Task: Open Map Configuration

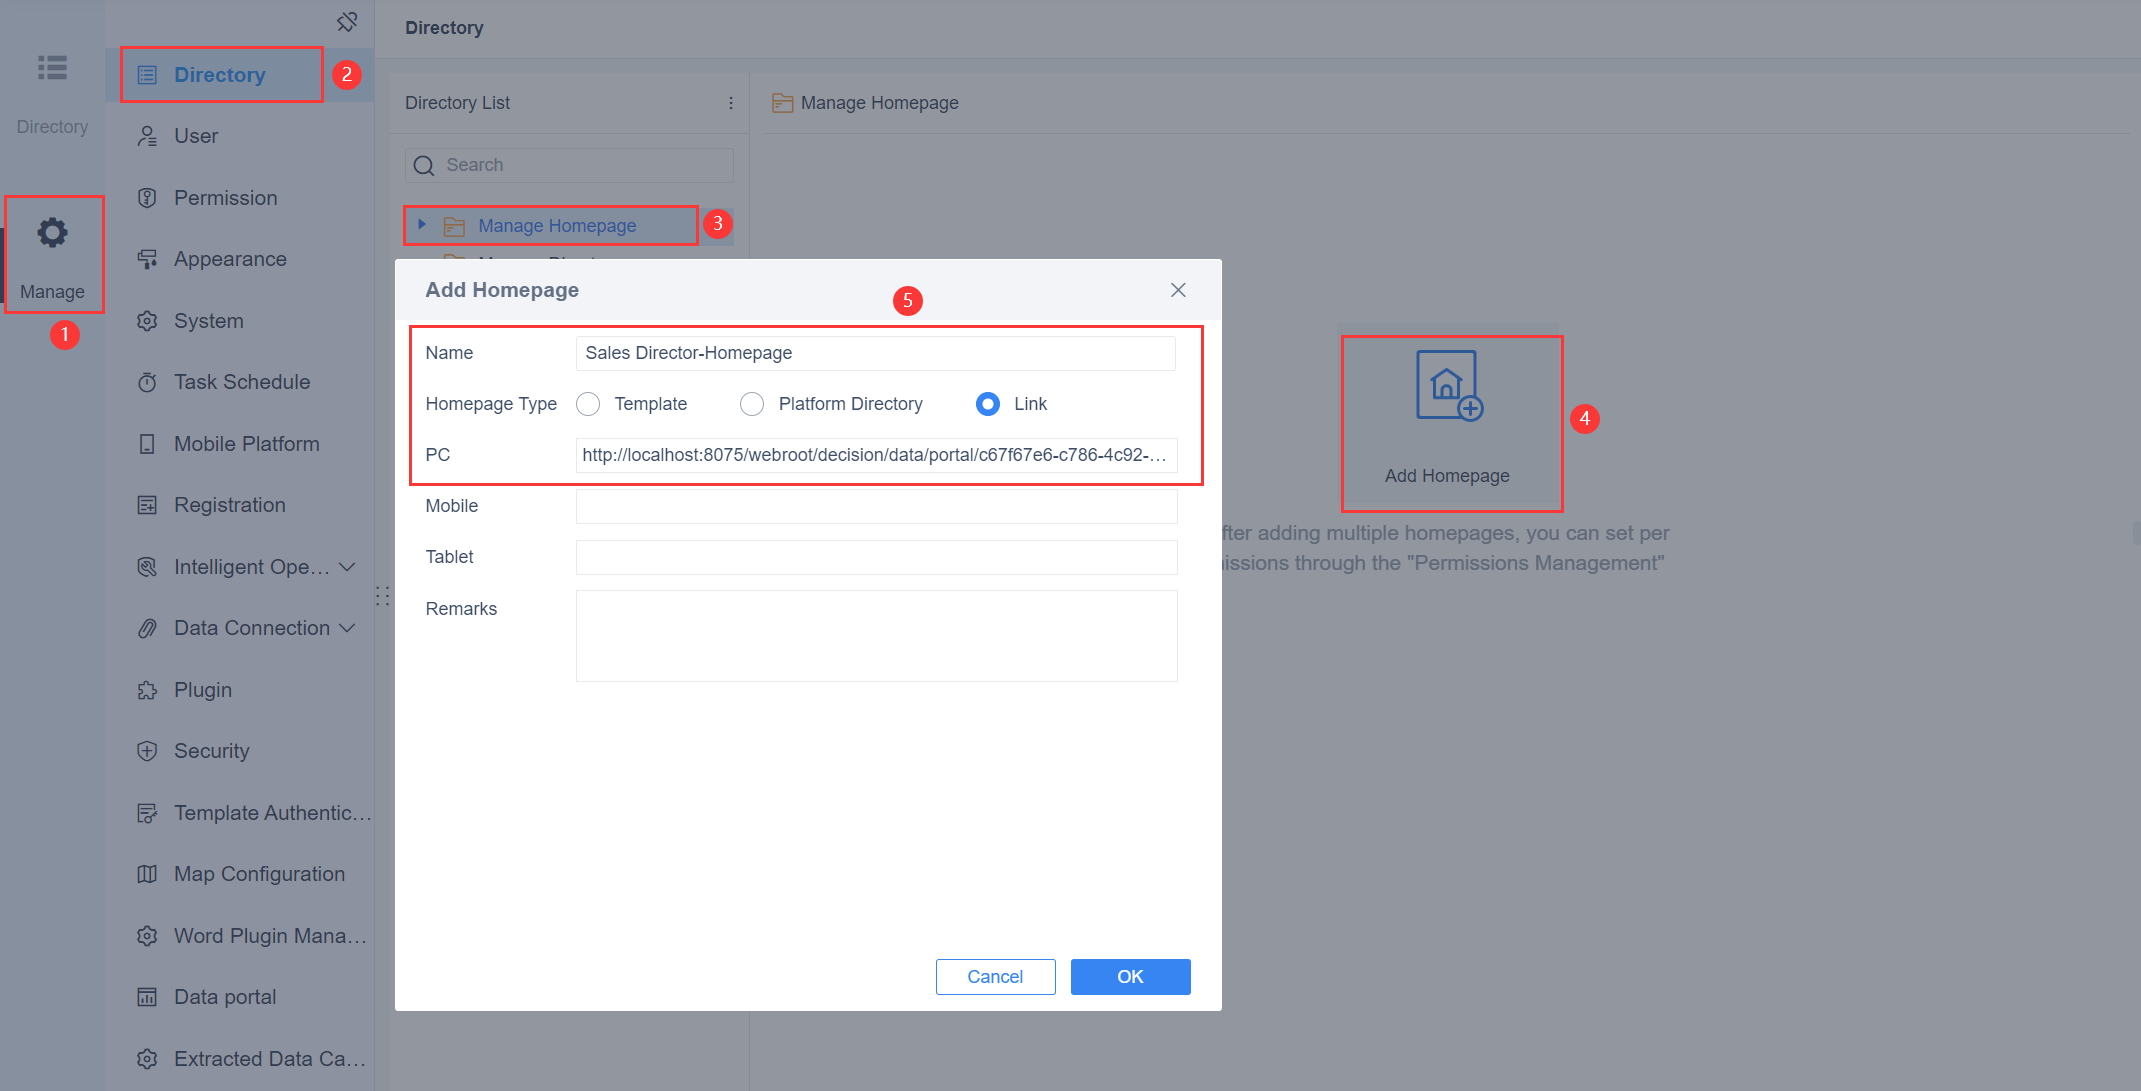Action: click(258, 873)
